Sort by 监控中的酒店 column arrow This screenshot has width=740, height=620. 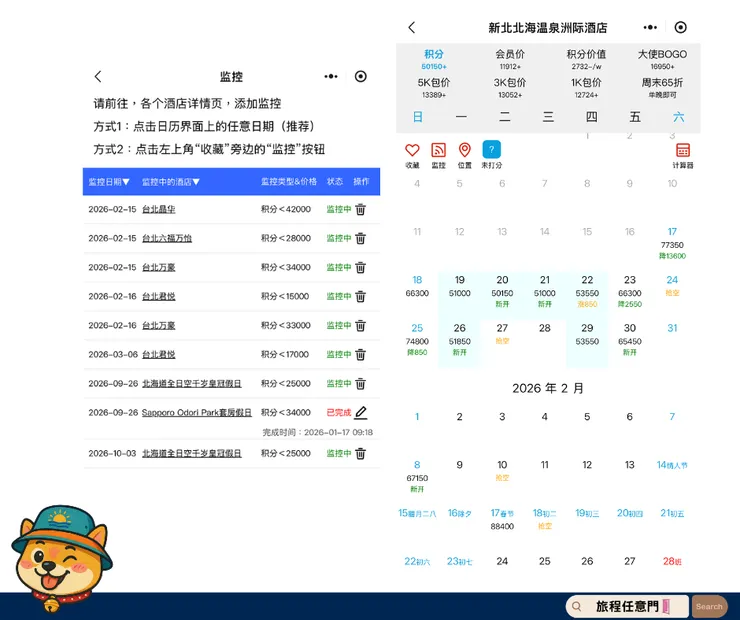pos(196,182)
